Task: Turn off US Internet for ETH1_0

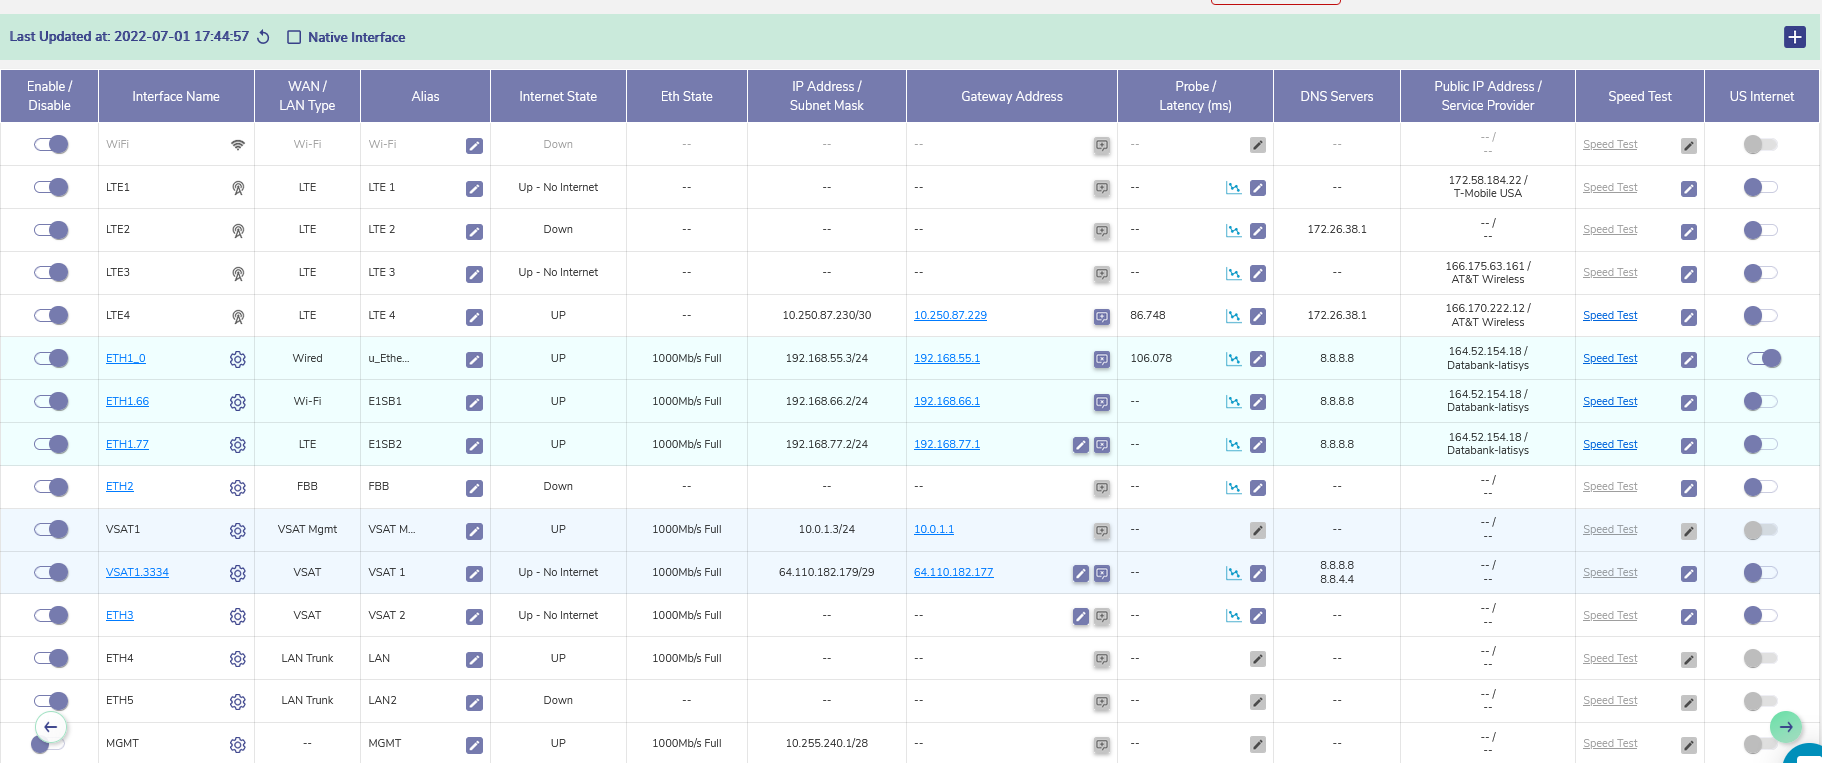Action: click(1763, 358)
